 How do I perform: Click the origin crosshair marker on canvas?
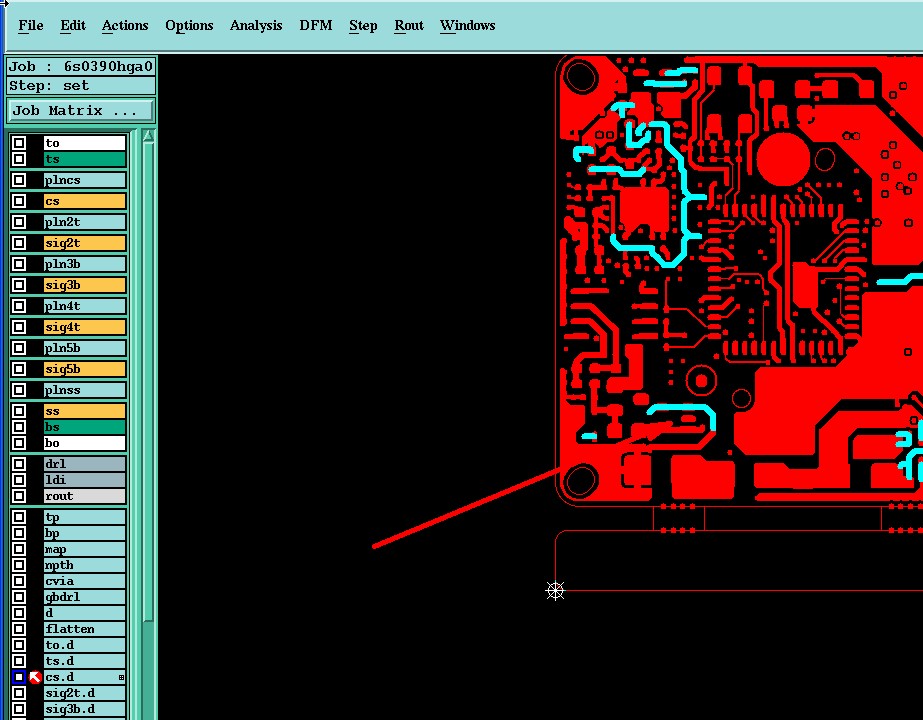point(555,590)
